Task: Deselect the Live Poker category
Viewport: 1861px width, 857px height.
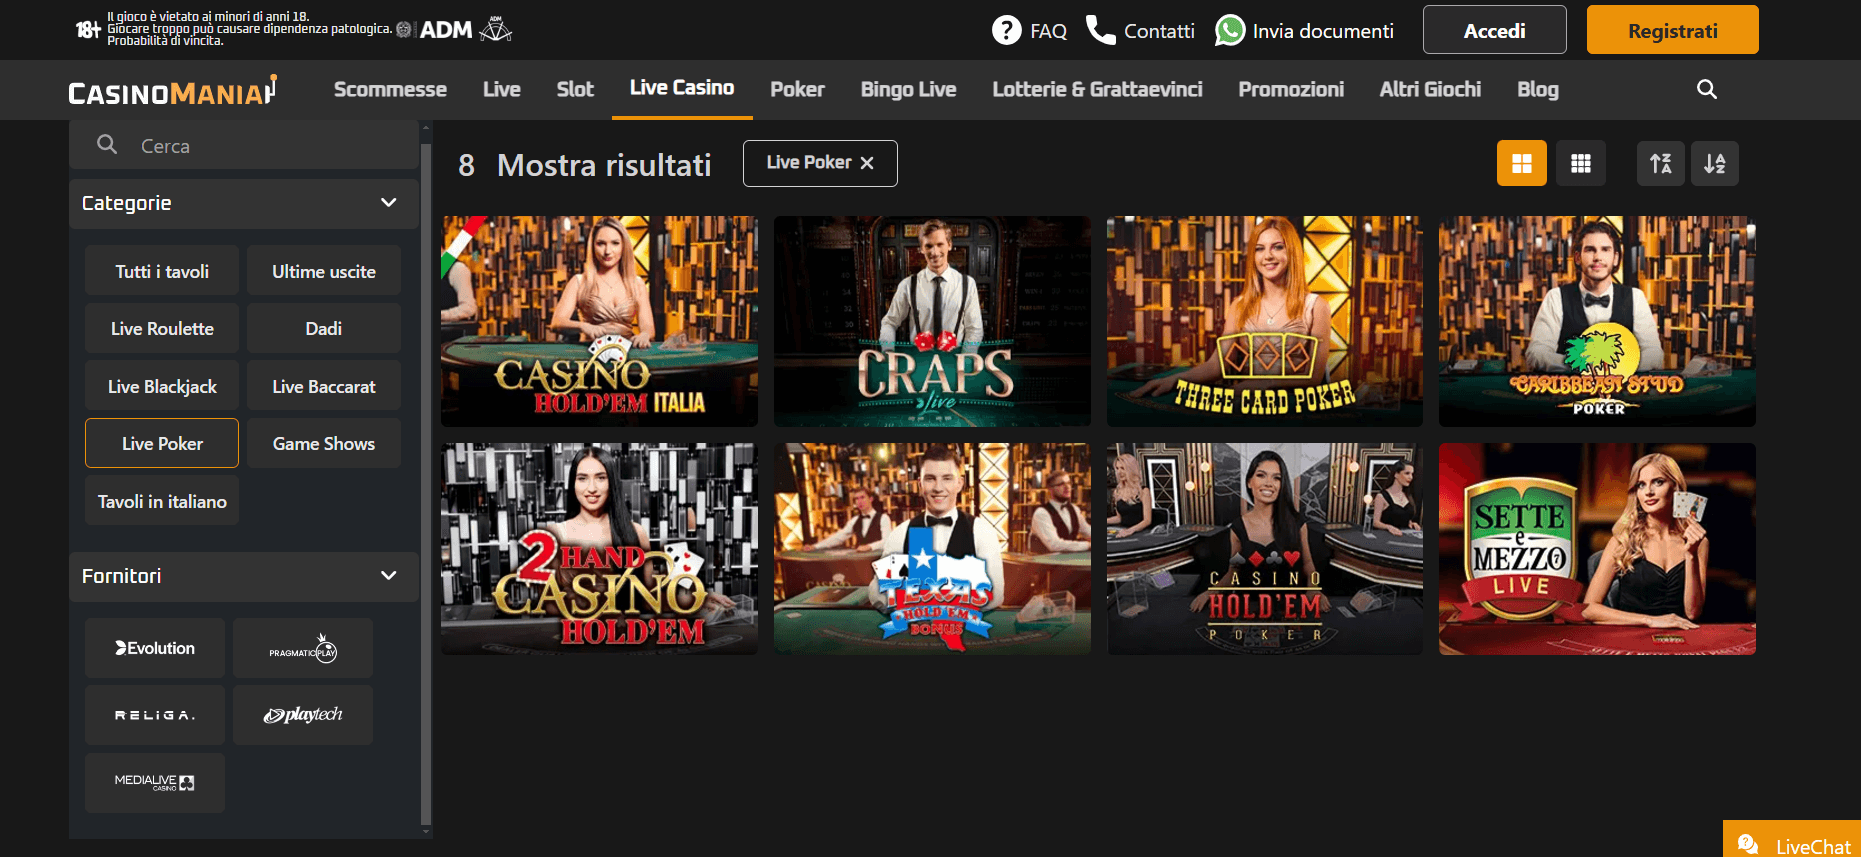Action: [162, 443]
